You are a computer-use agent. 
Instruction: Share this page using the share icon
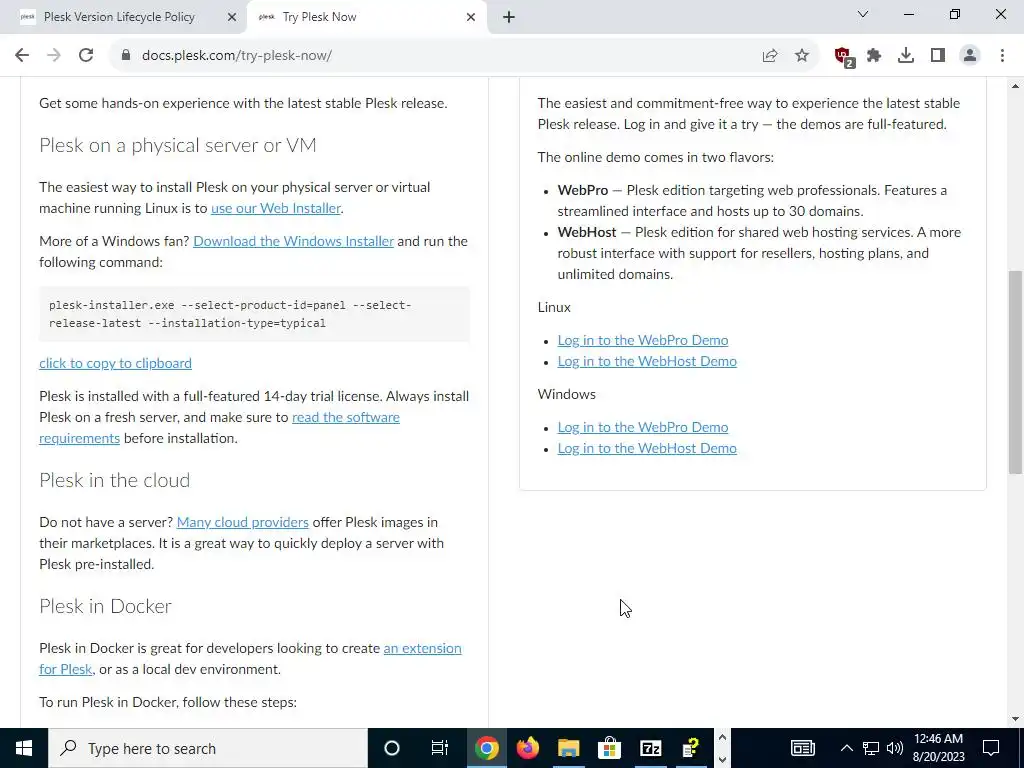770,56
